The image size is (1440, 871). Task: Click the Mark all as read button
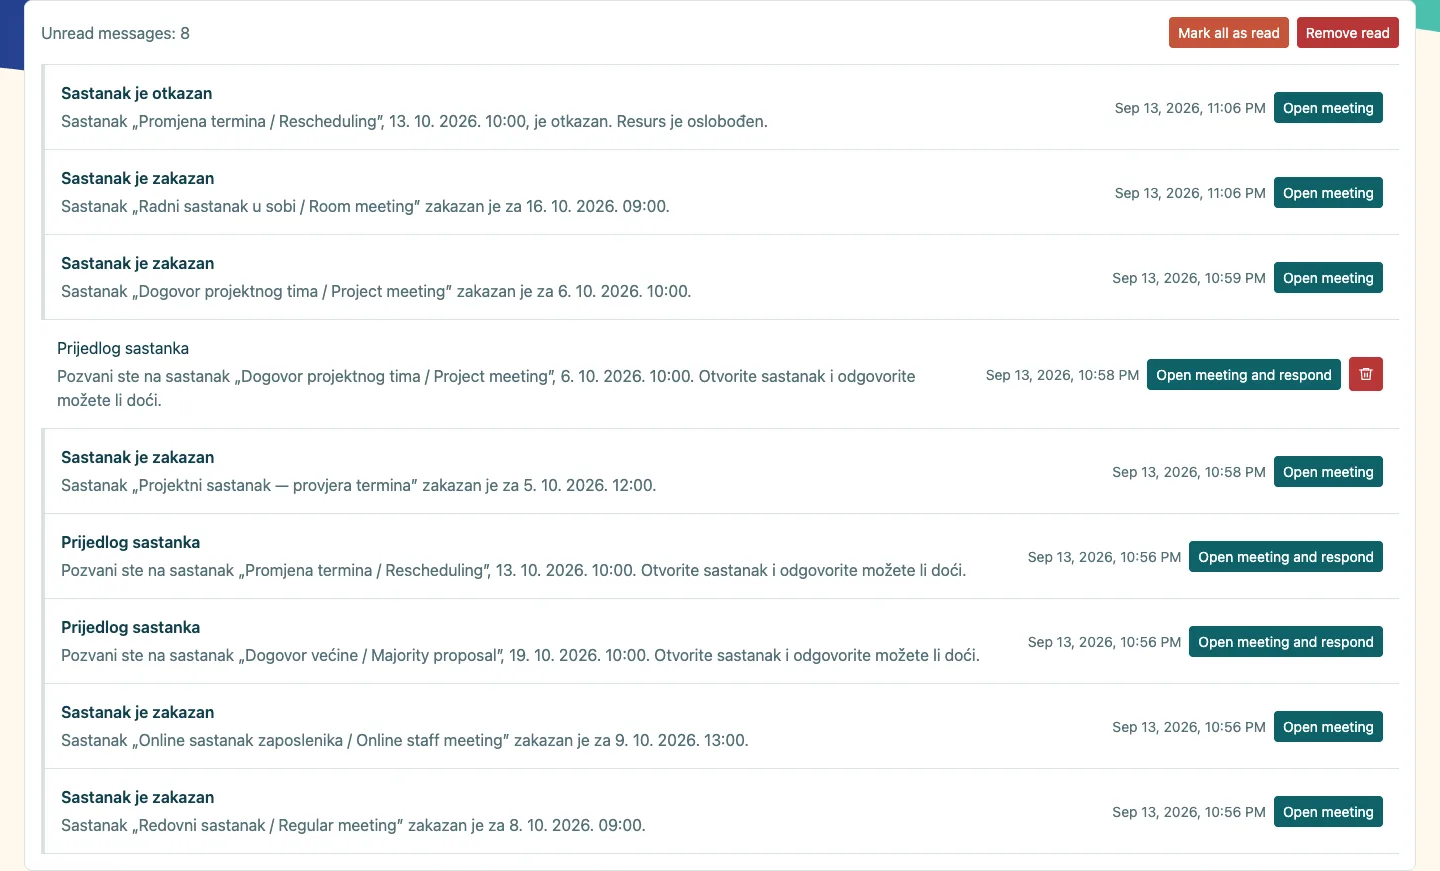[1228, 33]
